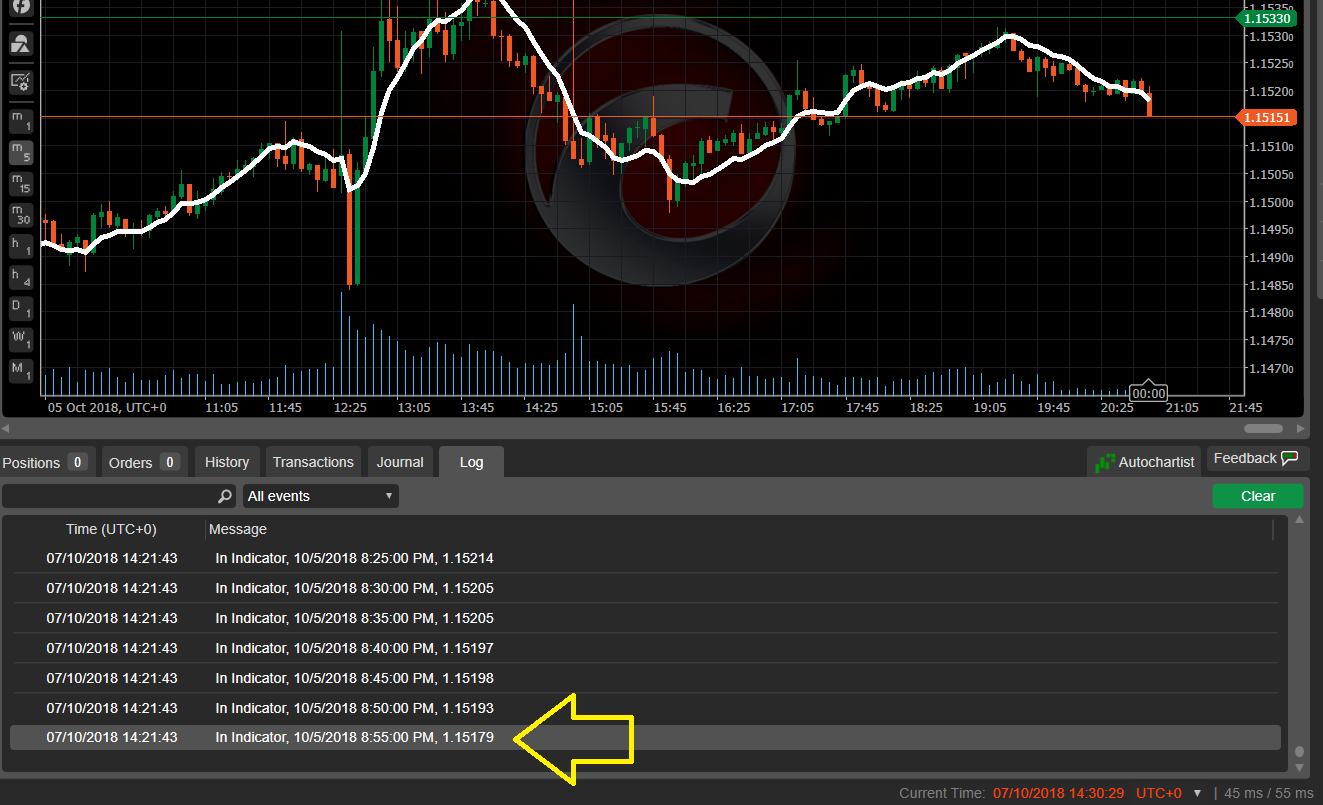The image size is (1323, 805).
Task: Select the D1 daily timeframe button
Action: tap(21, 308)
